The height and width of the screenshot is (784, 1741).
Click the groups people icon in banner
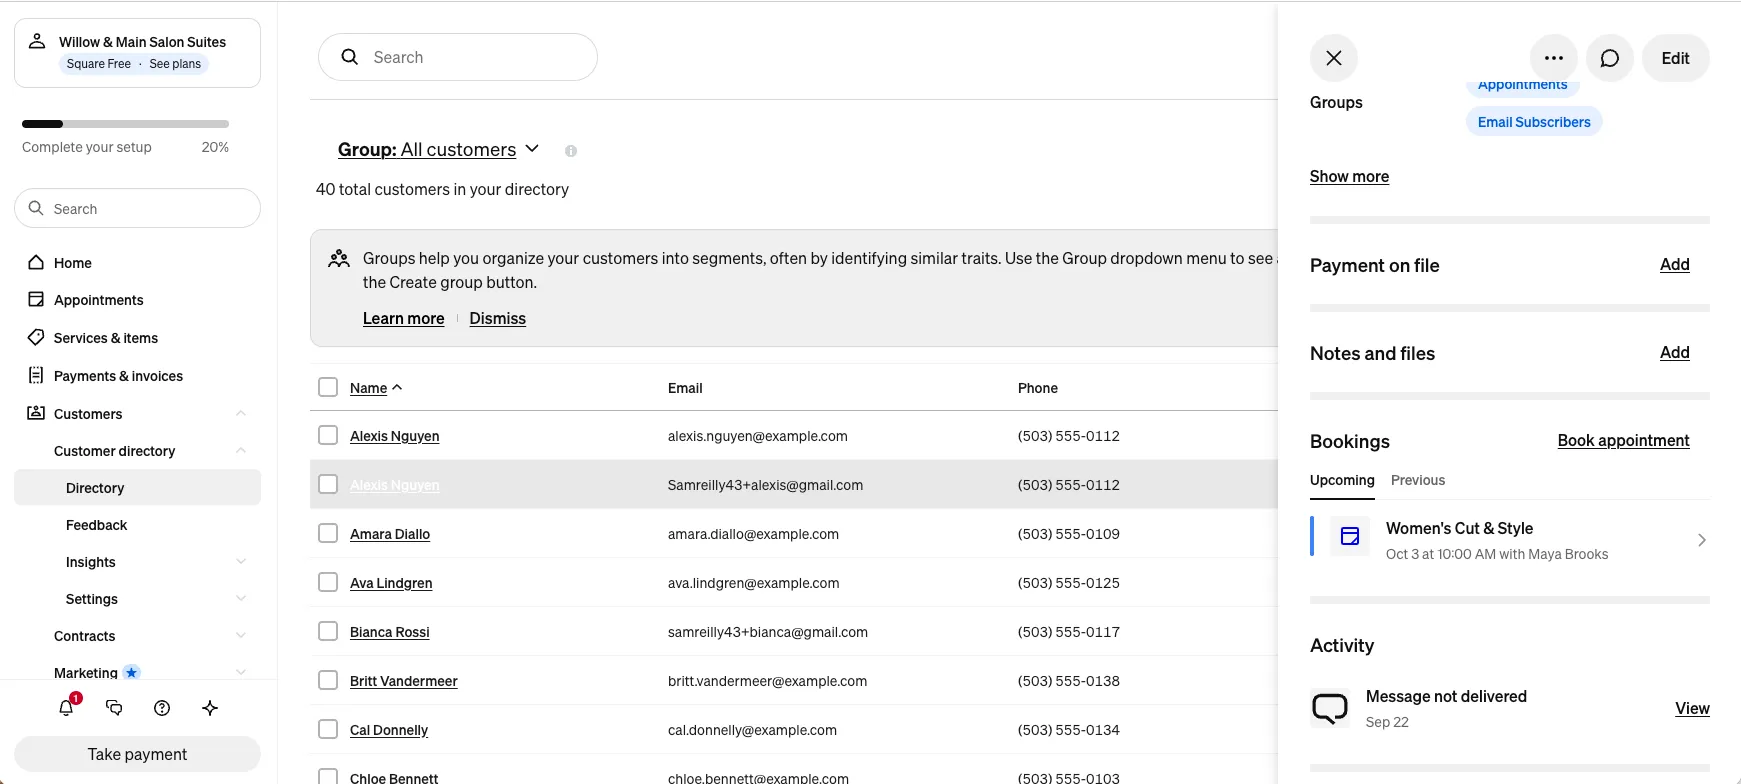pyautogui.click(x=339, y=259)
